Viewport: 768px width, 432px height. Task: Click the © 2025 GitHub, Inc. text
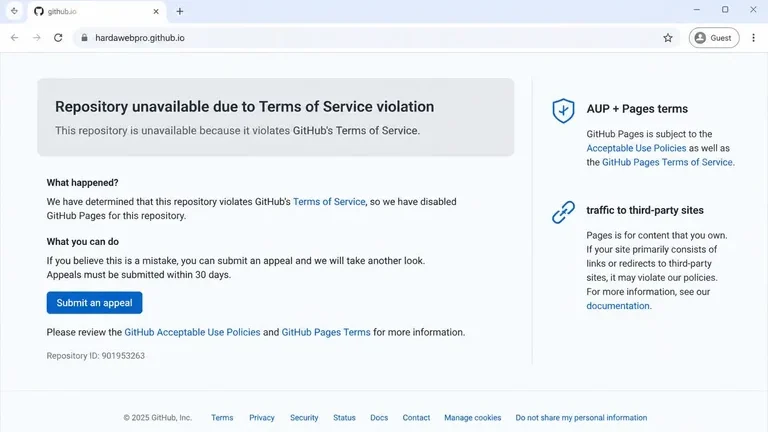[x=158, y=418]
